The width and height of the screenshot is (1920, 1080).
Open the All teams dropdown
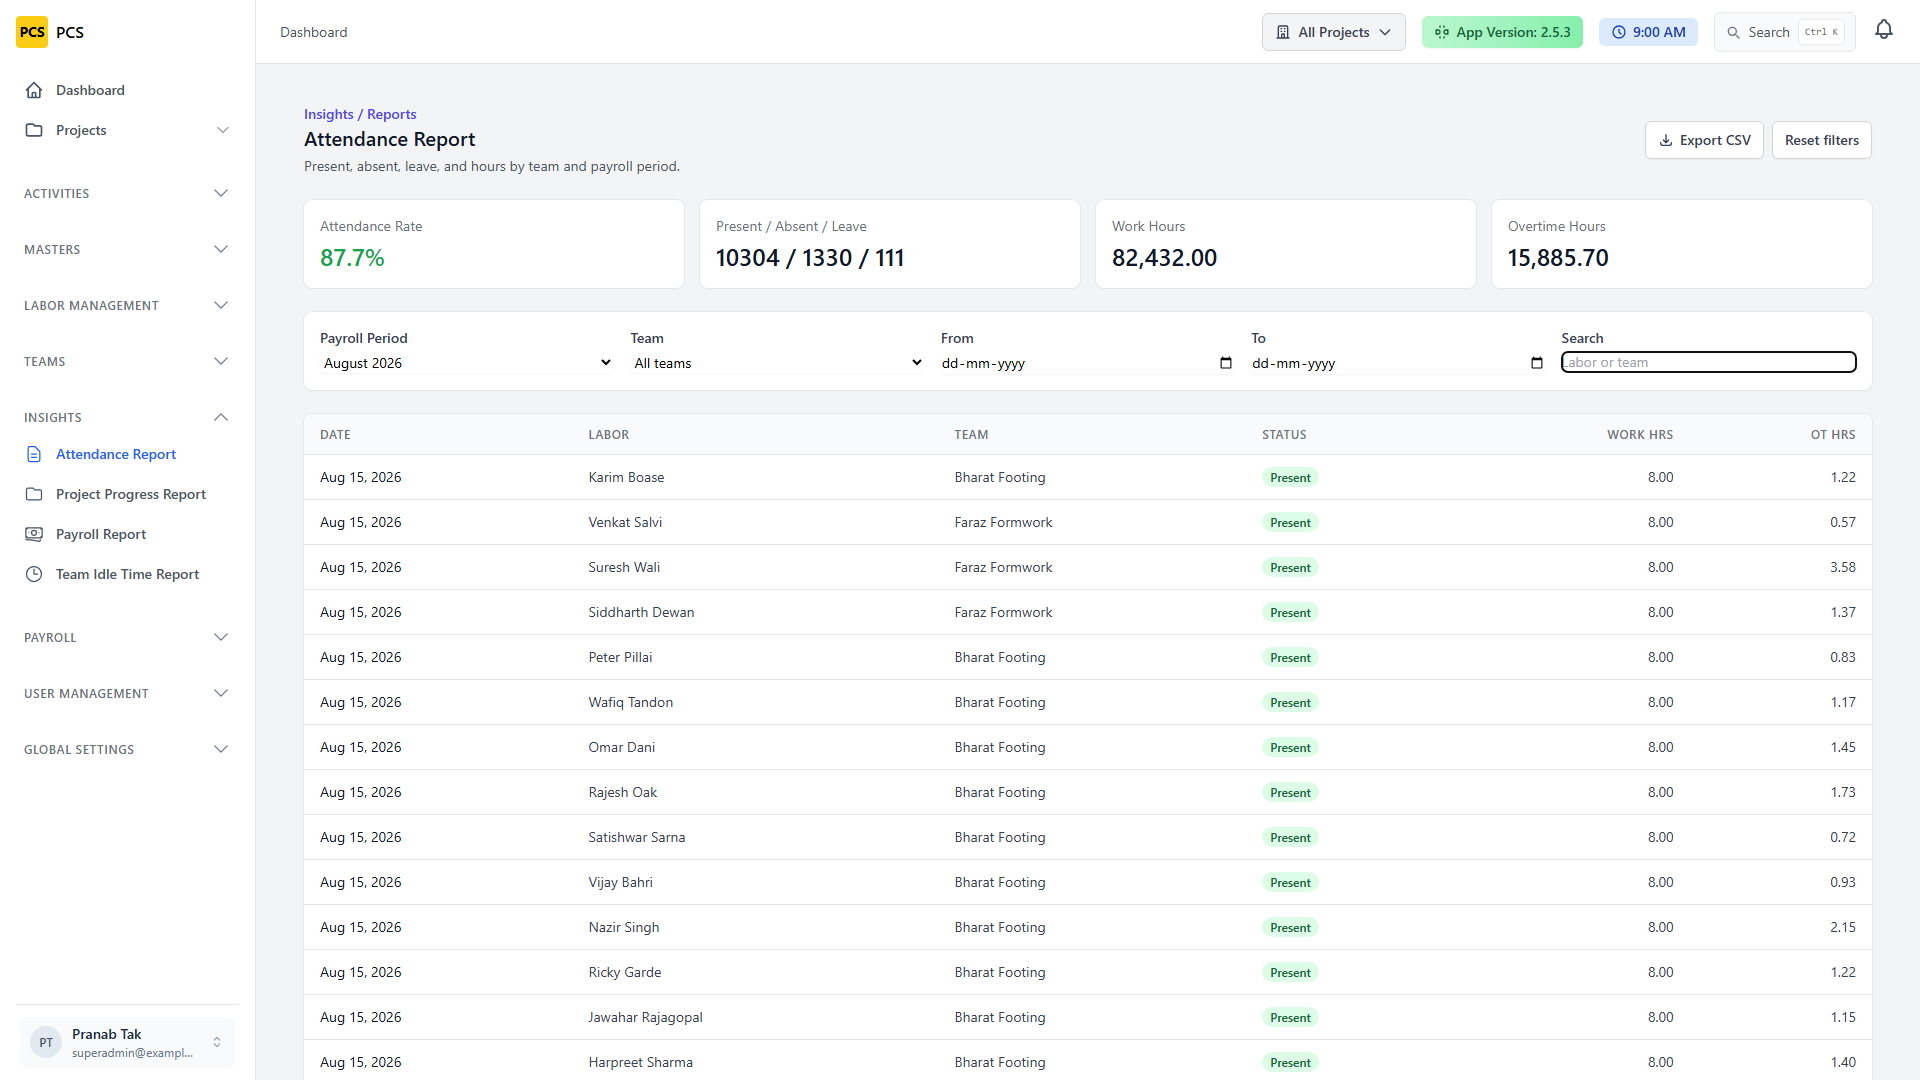(x=777, y=363)
